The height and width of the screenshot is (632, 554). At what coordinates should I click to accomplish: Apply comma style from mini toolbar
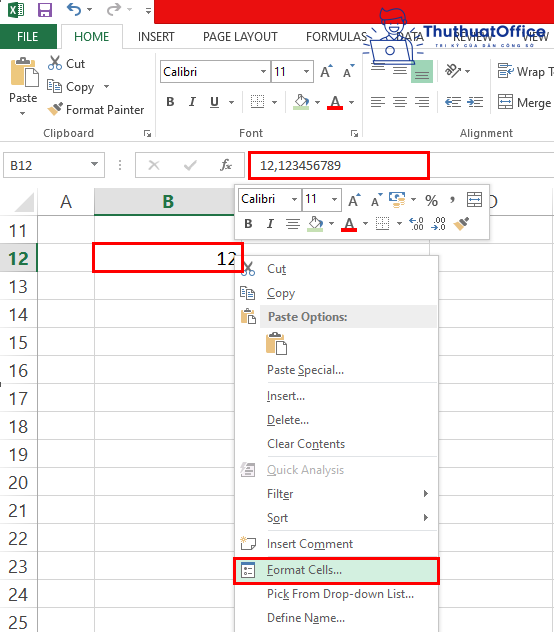click(x=452, y=200)
